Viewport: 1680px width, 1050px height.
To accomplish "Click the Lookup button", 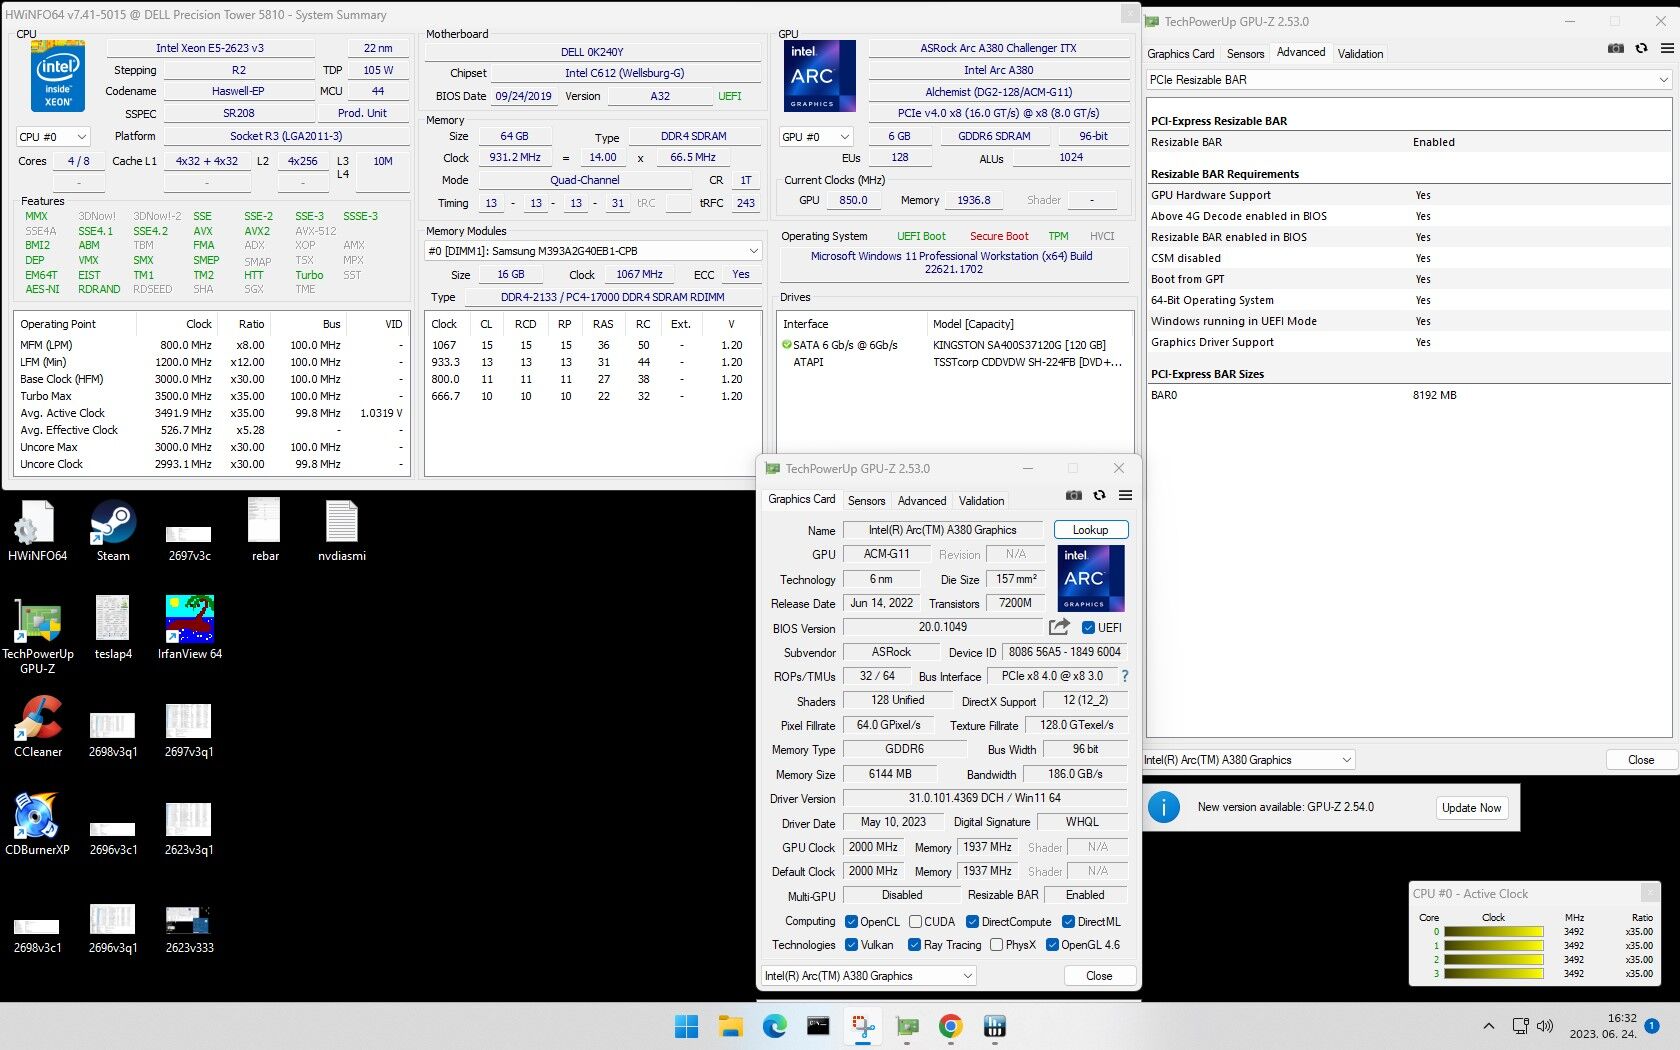I will pyautogui.click(x=1090, y=530).
